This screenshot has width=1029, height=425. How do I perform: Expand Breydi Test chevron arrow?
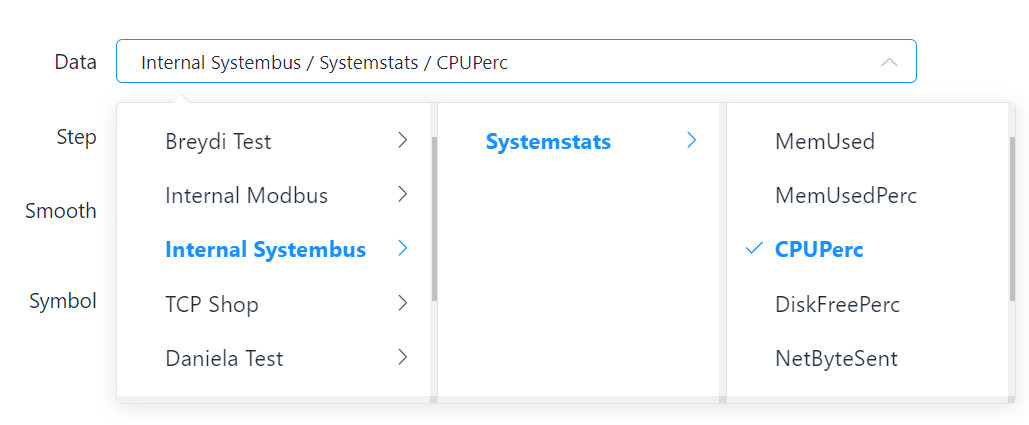click(x=402, y=141)
